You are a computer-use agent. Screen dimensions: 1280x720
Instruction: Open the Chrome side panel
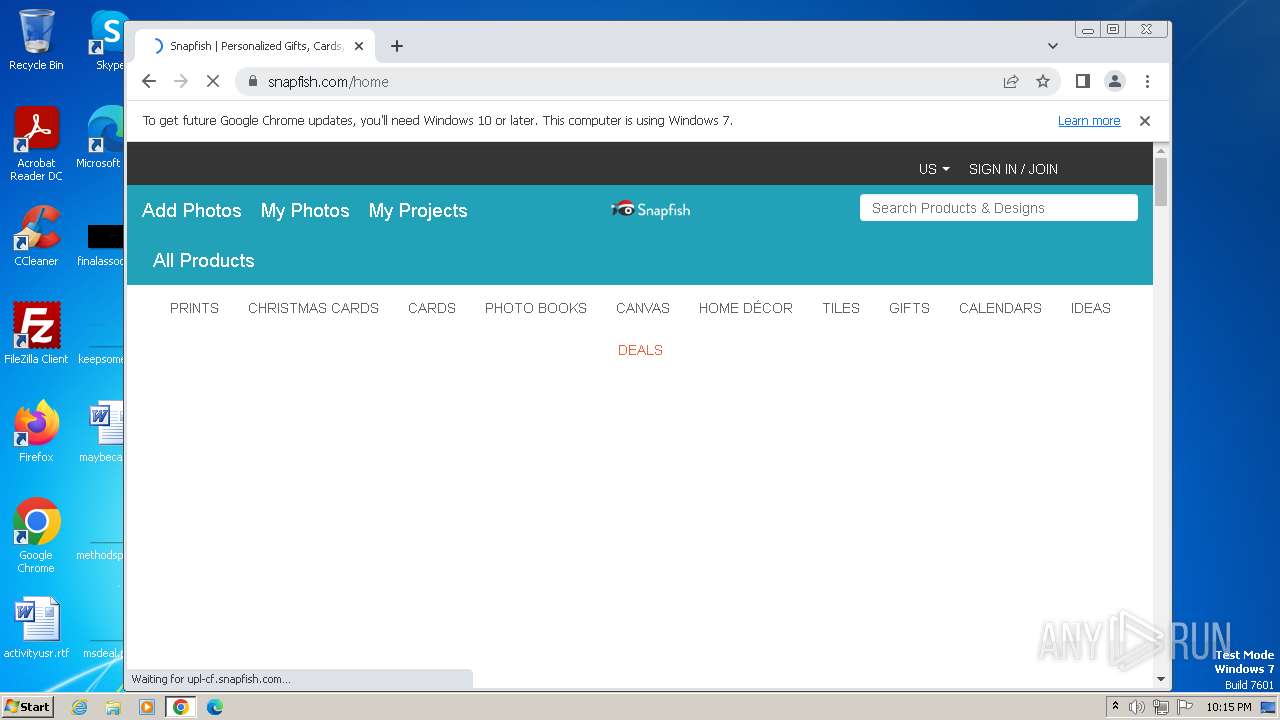pos(1082,81)
